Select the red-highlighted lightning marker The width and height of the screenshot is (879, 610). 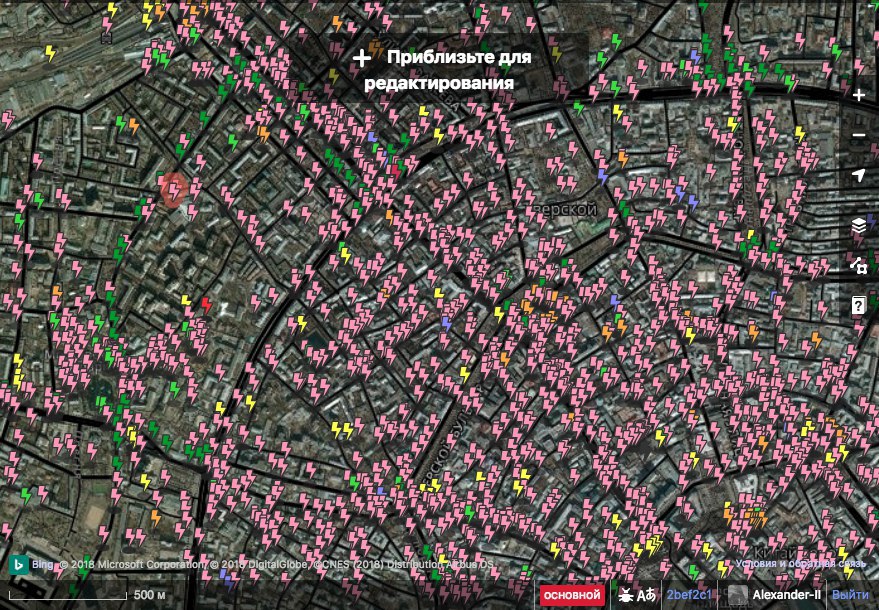[x=175, y=189]
